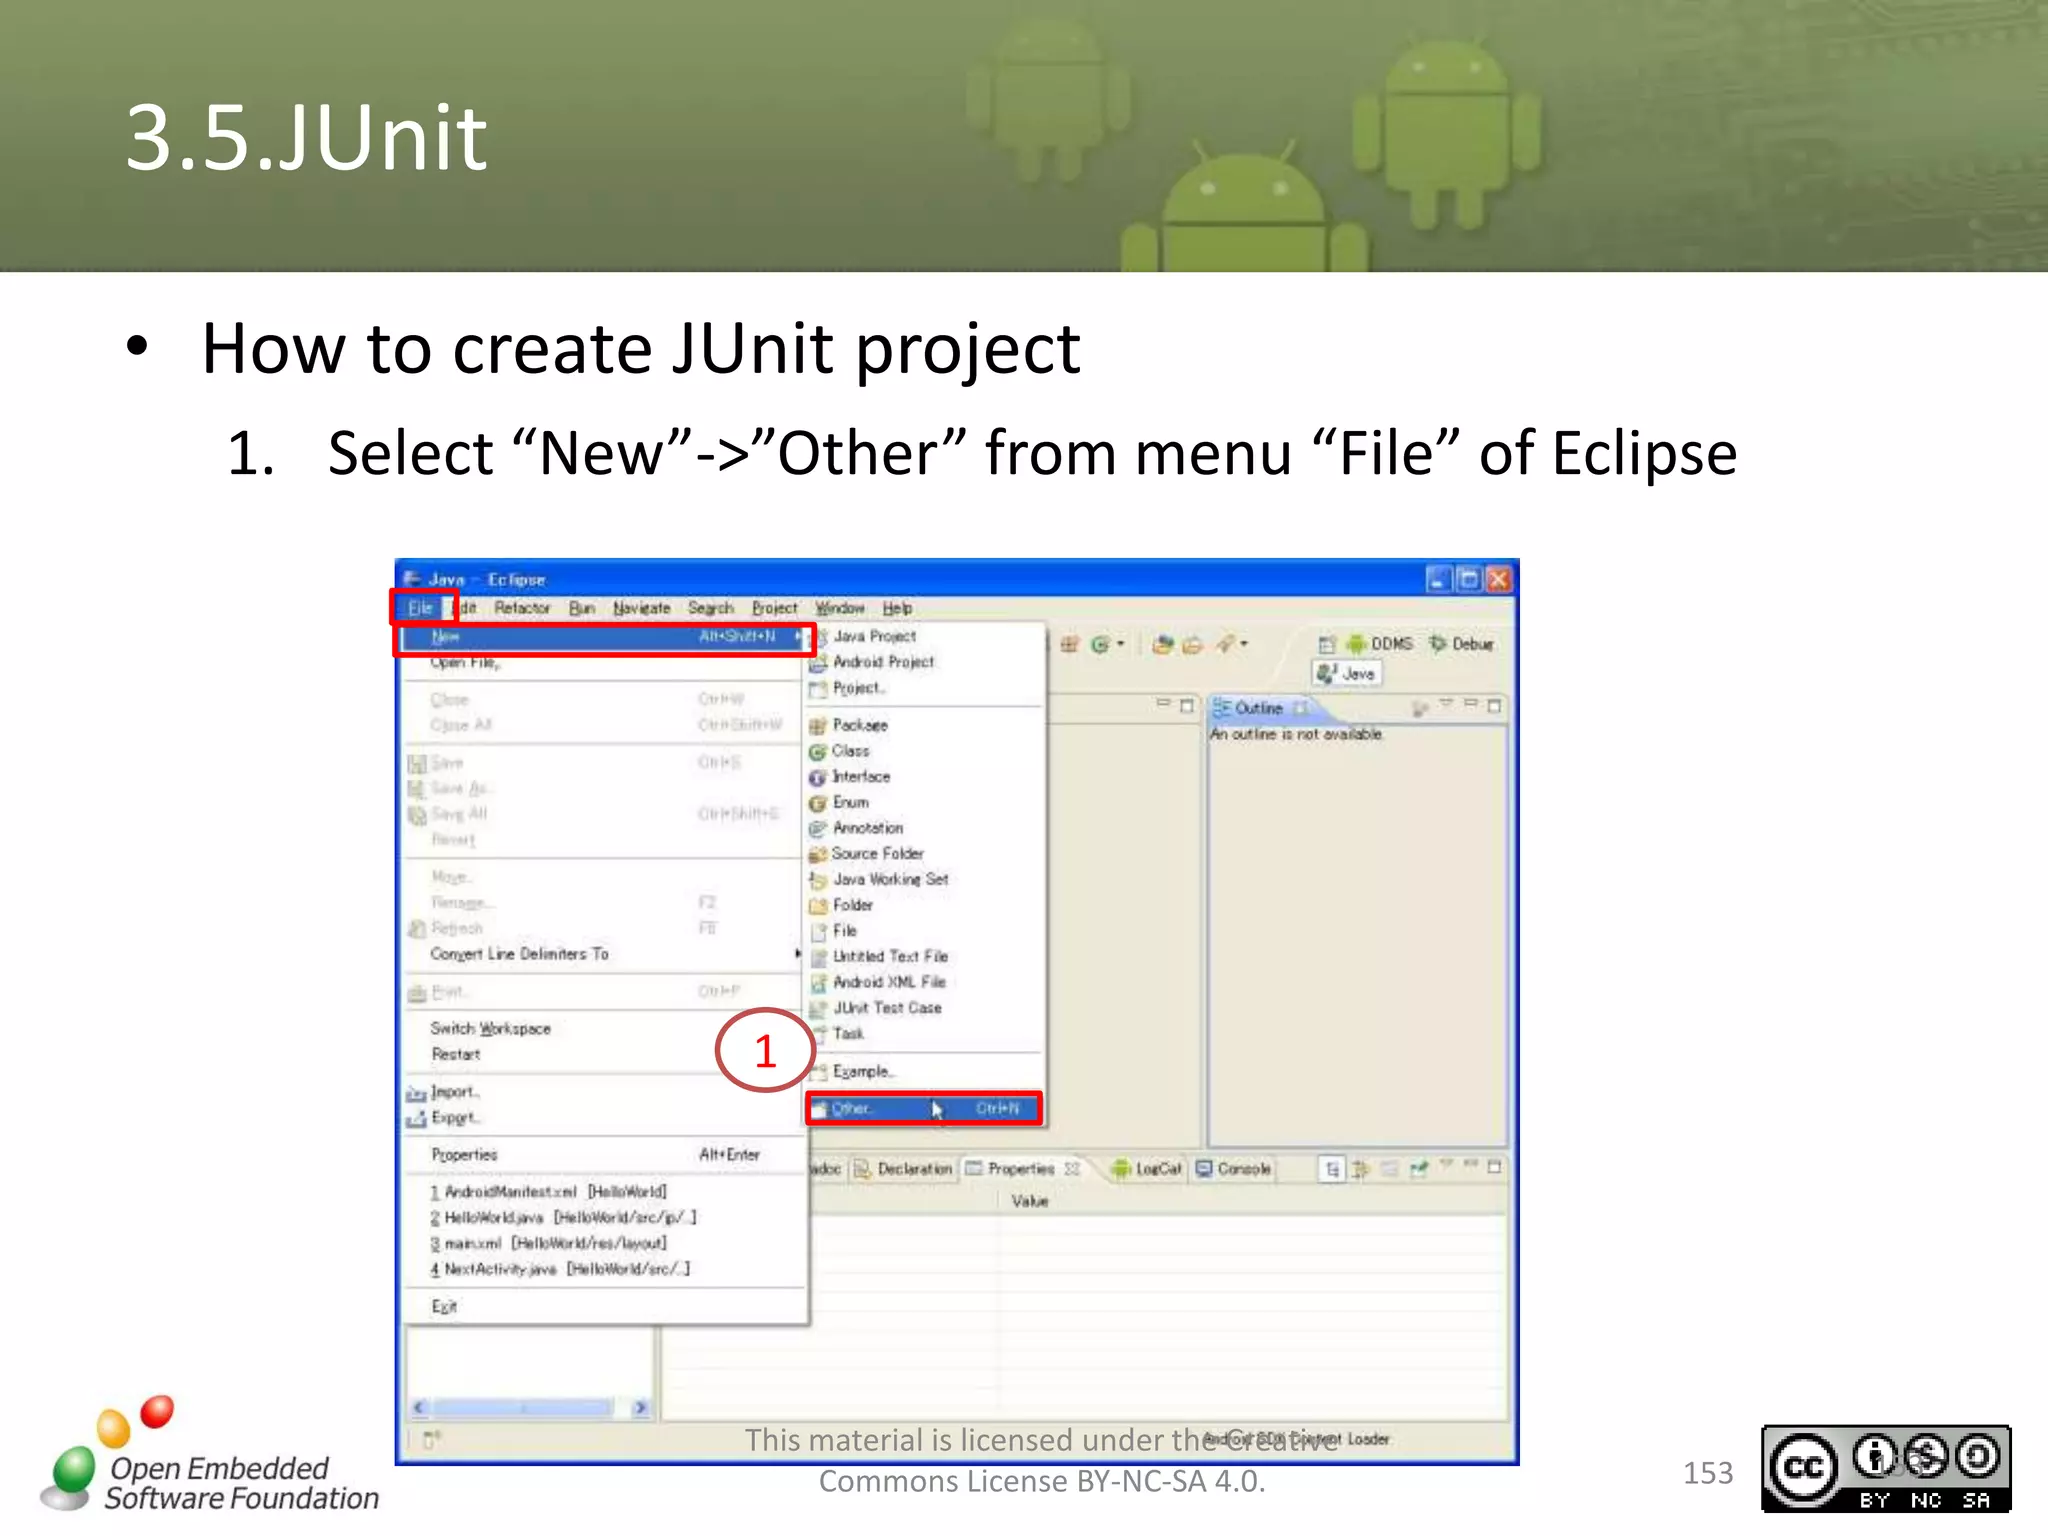Select Source Folder entry
This screenshot has height=1536, width=2048.
point(924,853)
